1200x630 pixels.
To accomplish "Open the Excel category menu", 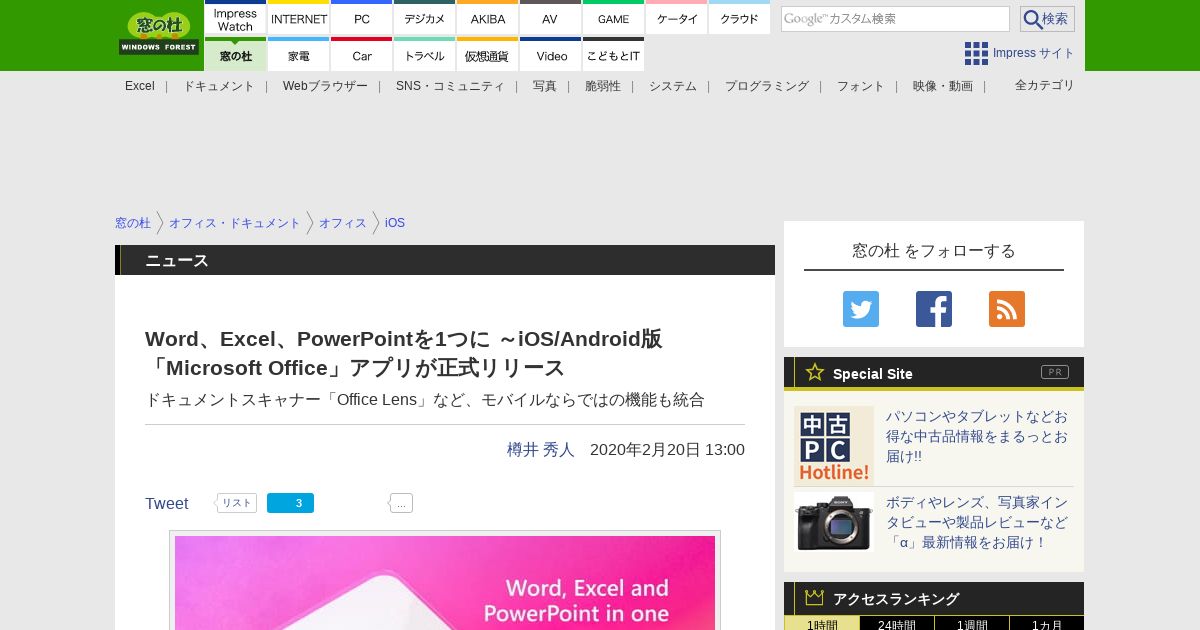I will [x=140, y=86].
